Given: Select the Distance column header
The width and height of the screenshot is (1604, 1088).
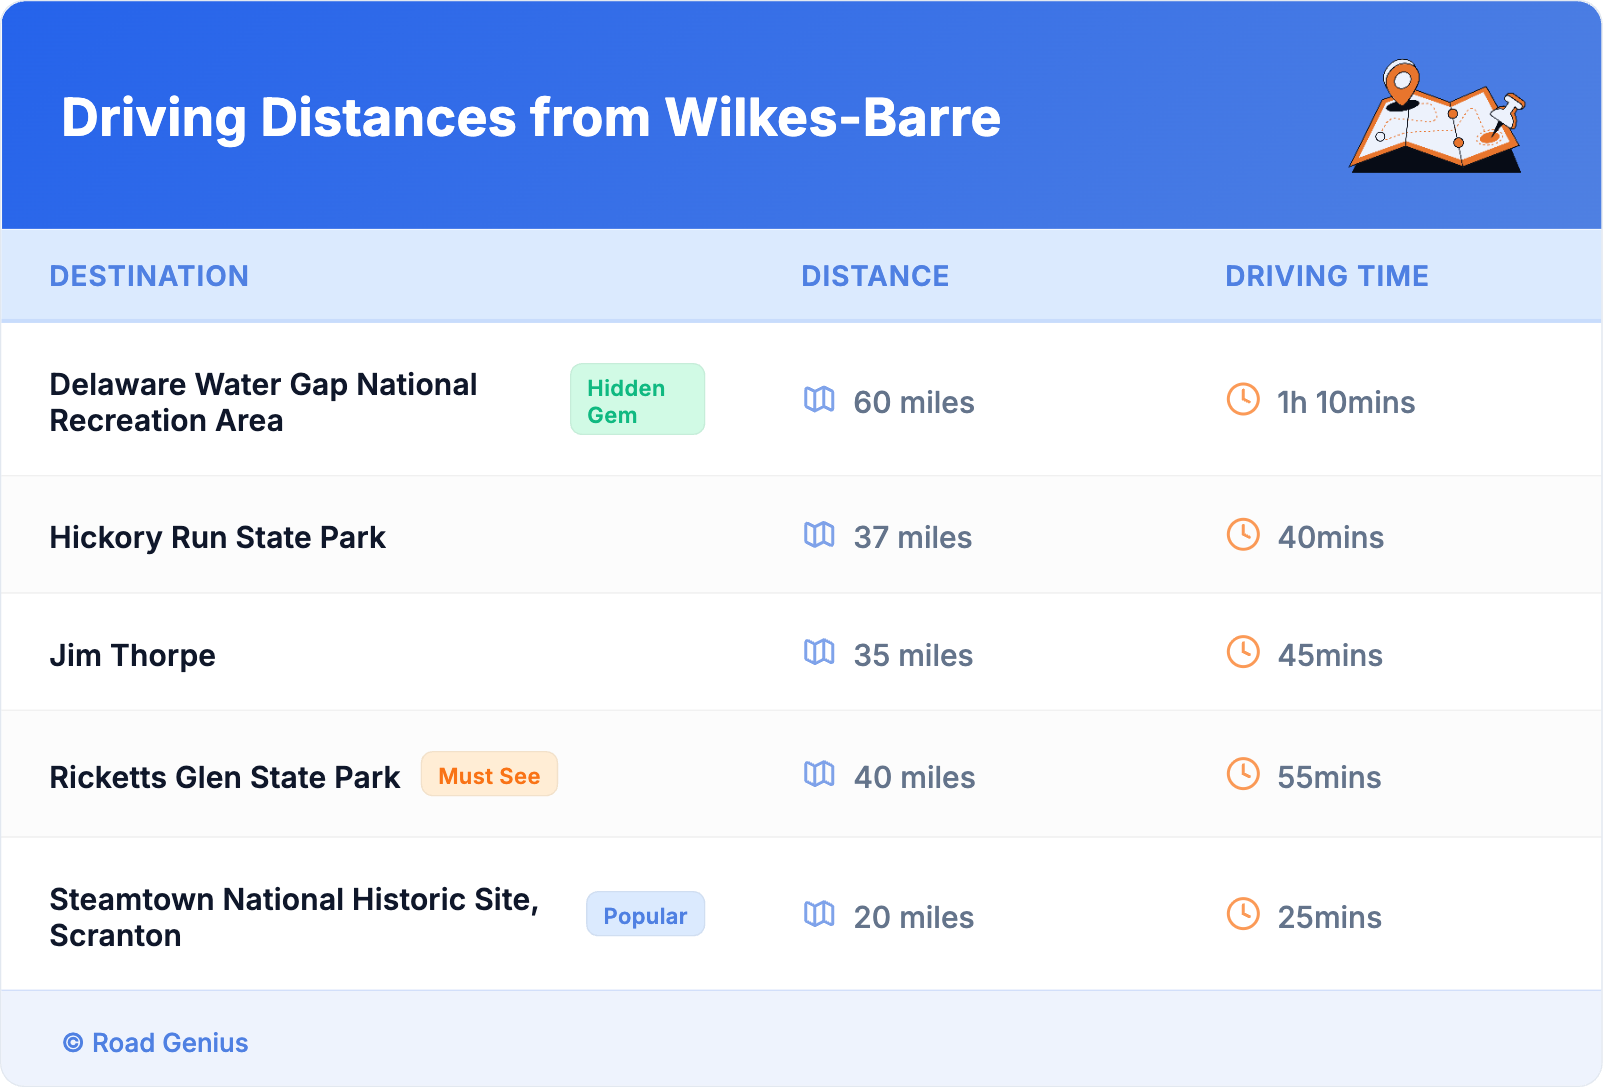Looking at the screenshot, I should tap(875, 276).
